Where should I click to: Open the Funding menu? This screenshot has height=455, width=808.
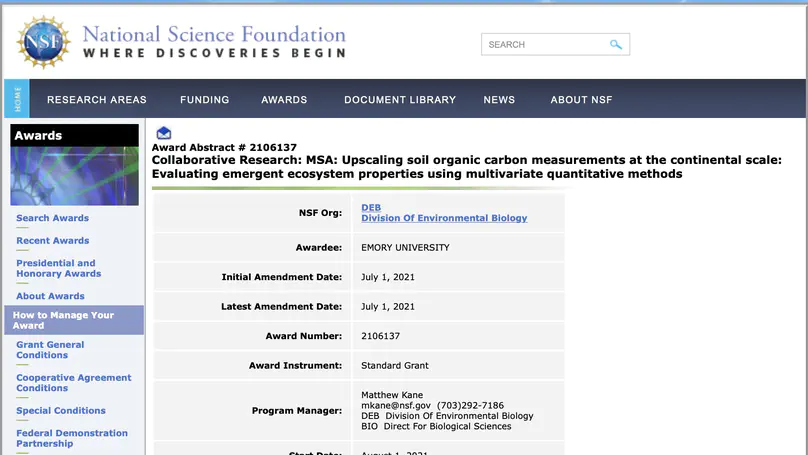[205, 100]
